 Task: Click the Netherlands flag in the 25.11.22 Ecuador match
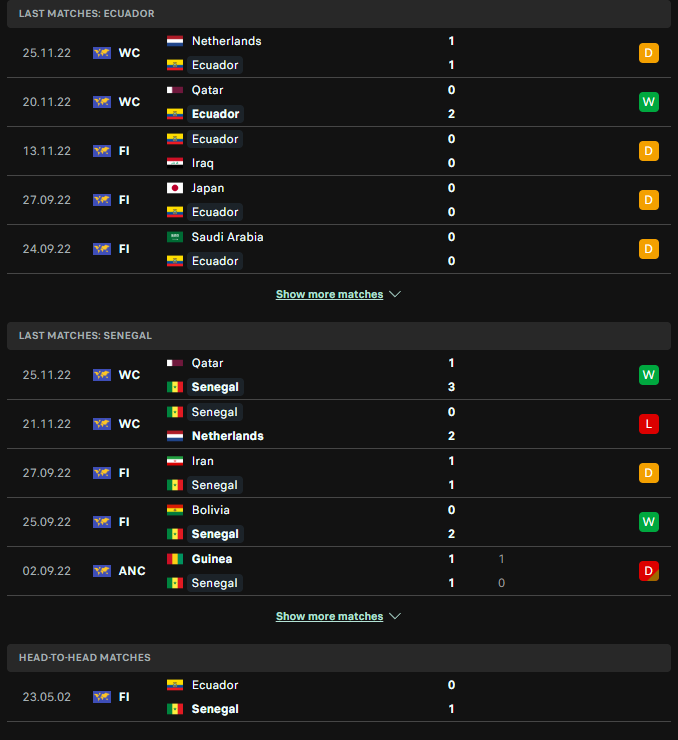[x=175, y=41]
